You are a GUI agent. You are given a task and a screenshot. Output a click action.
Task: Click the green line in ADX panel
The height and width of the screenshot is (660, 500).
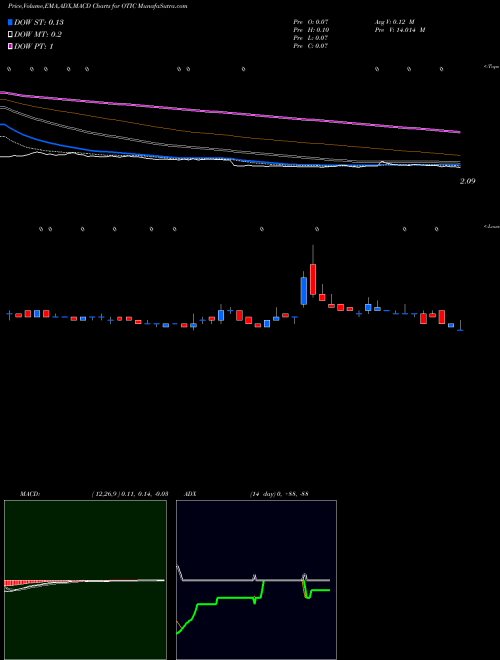point(236,597)
